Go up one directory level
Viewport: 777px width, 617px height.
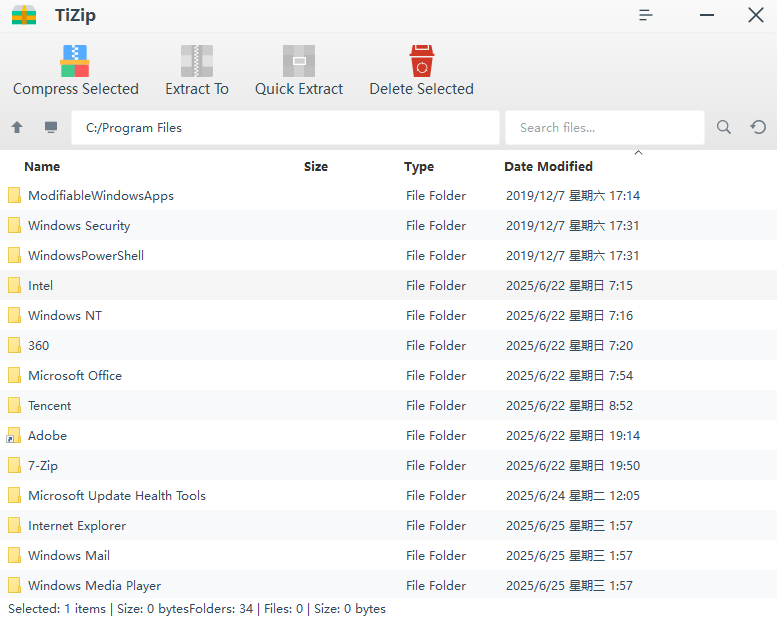pyautogui.click(x=17, y=127)
